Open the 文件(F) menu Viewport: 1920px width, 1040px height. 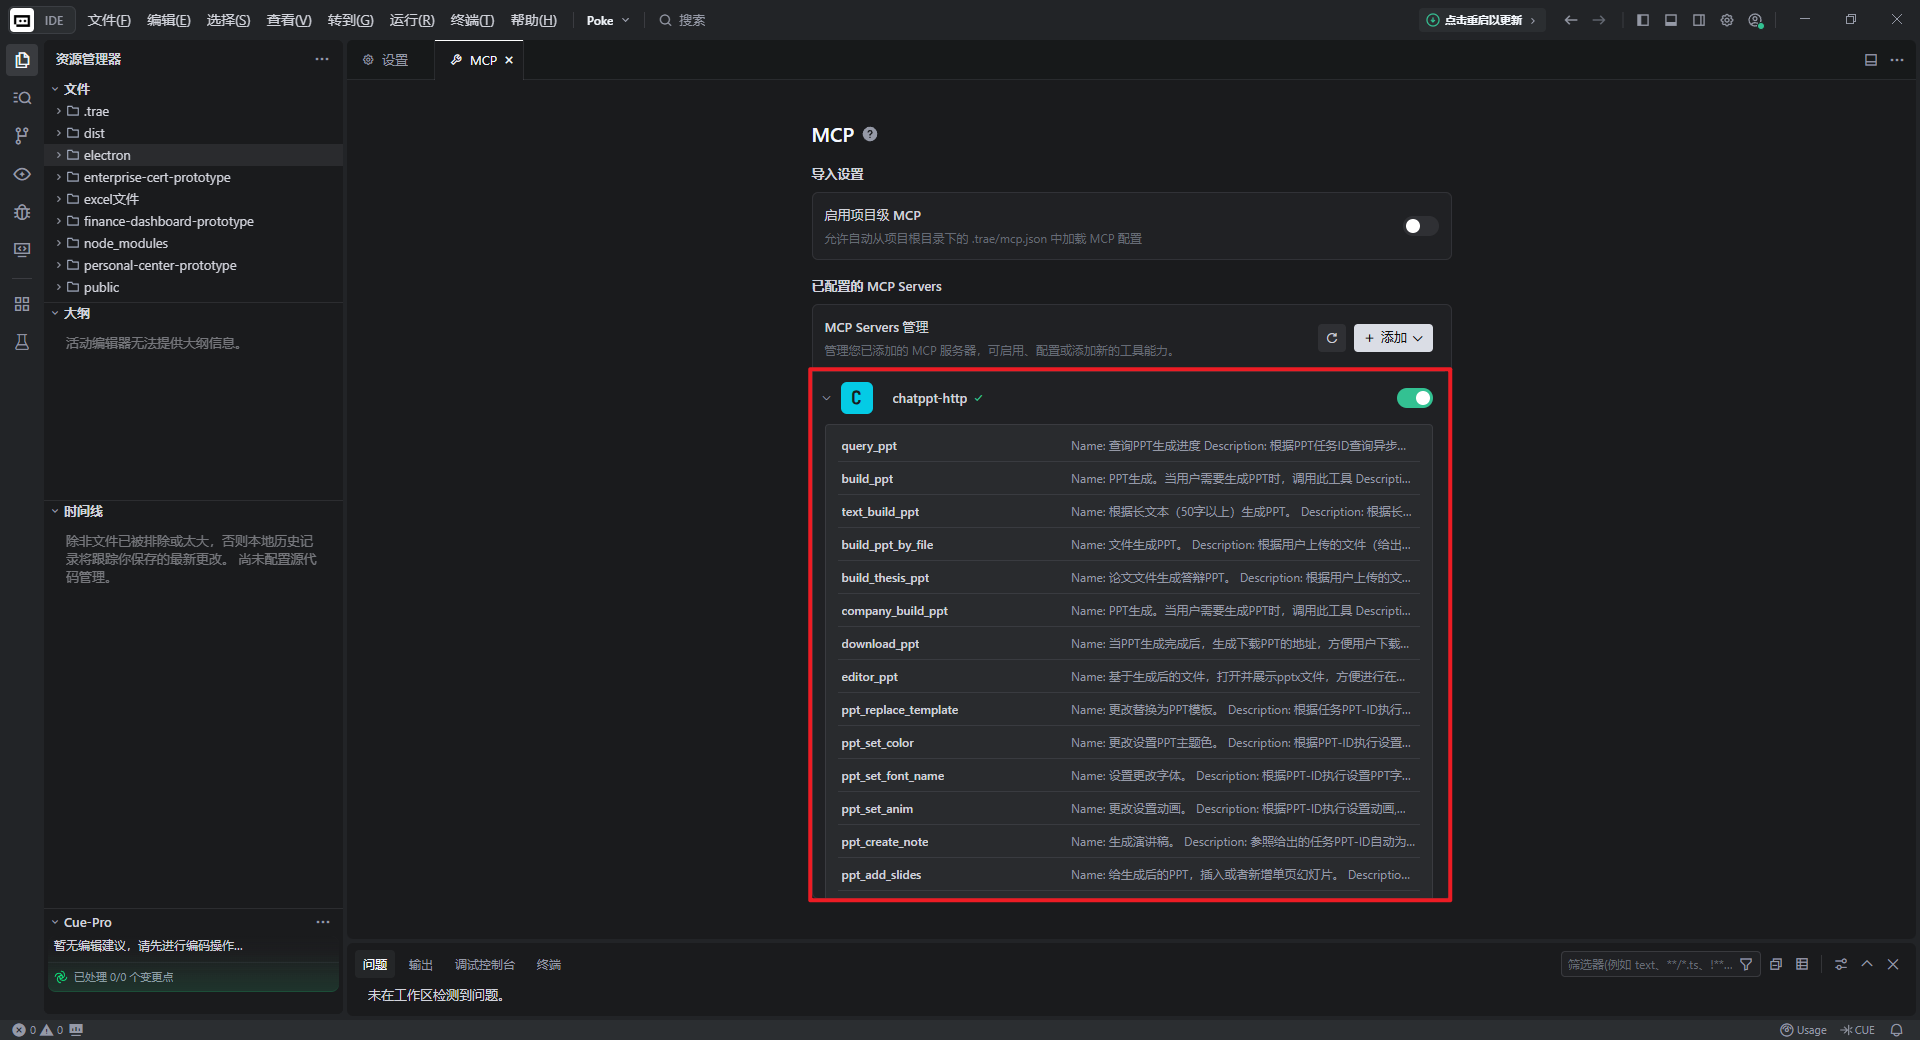(109, 20)
